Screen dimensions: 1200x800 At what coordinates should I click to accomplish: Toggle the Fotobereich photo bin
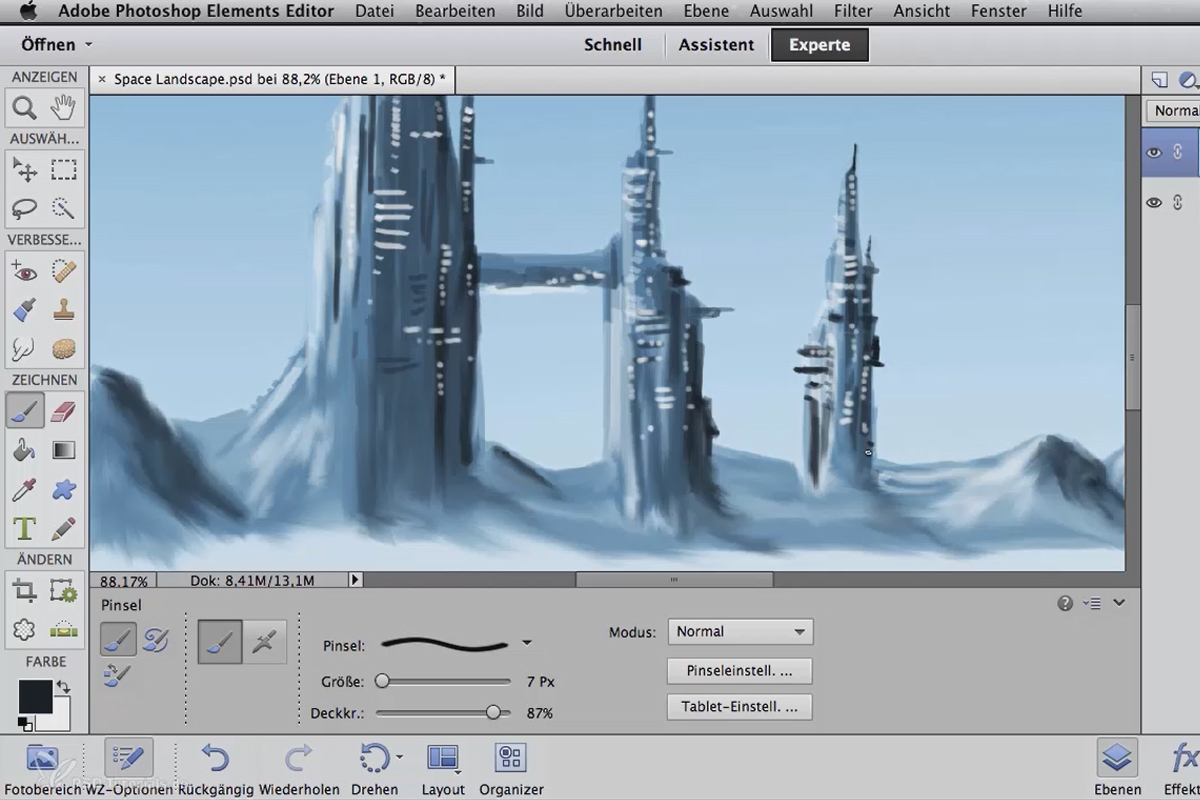click(43, 767)
